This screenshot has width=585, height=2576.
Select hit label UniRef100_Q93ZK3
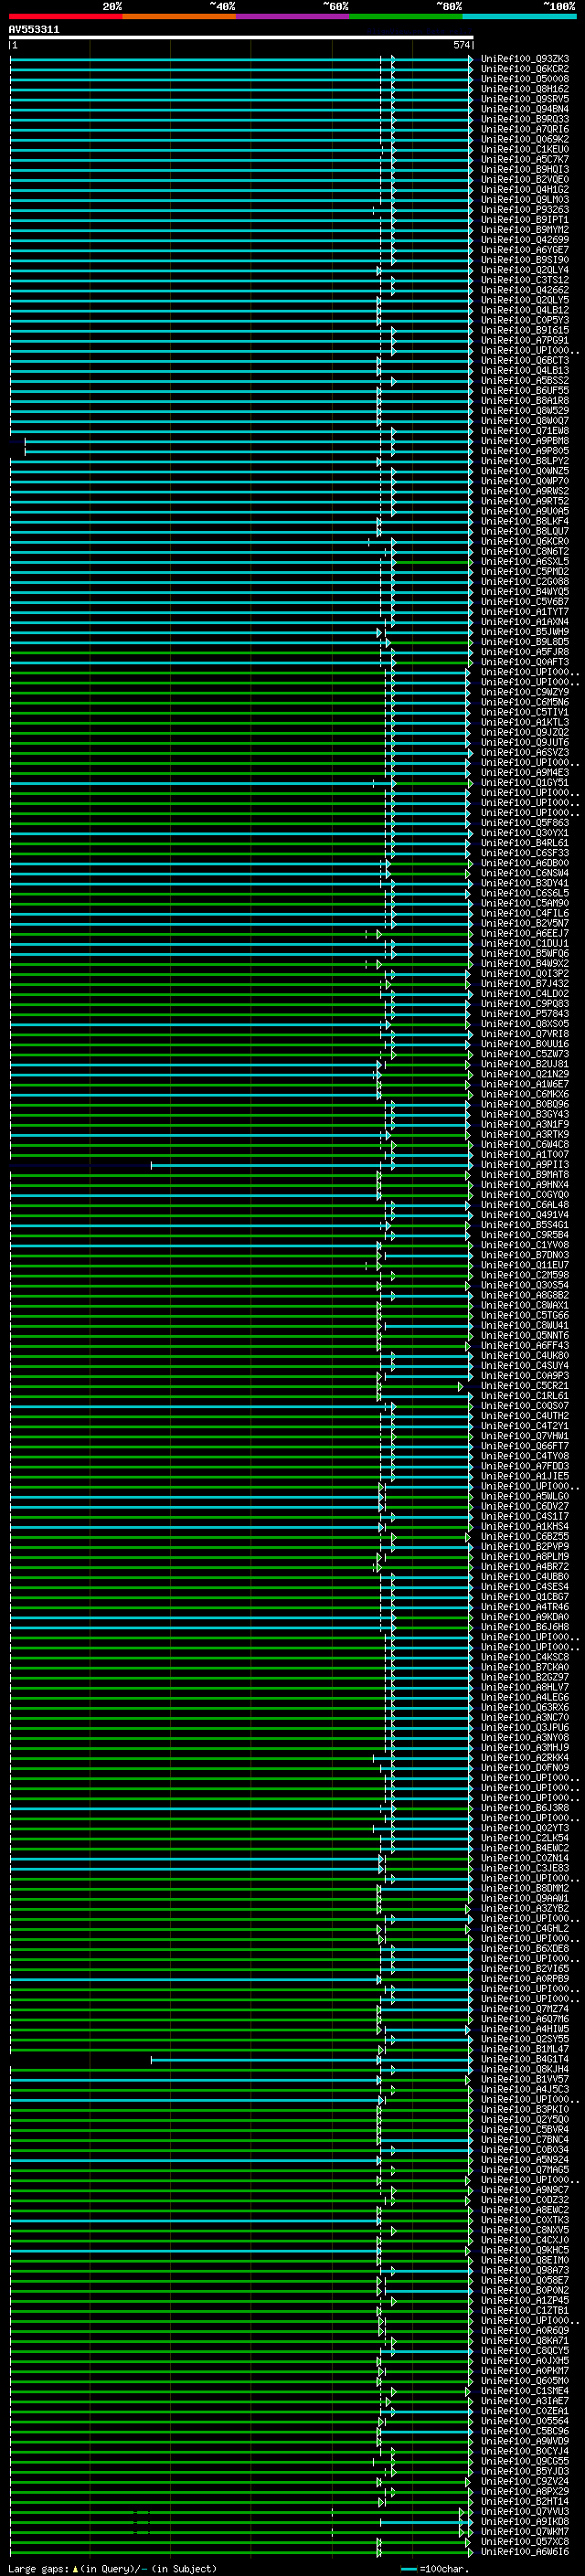coord(525,59)
